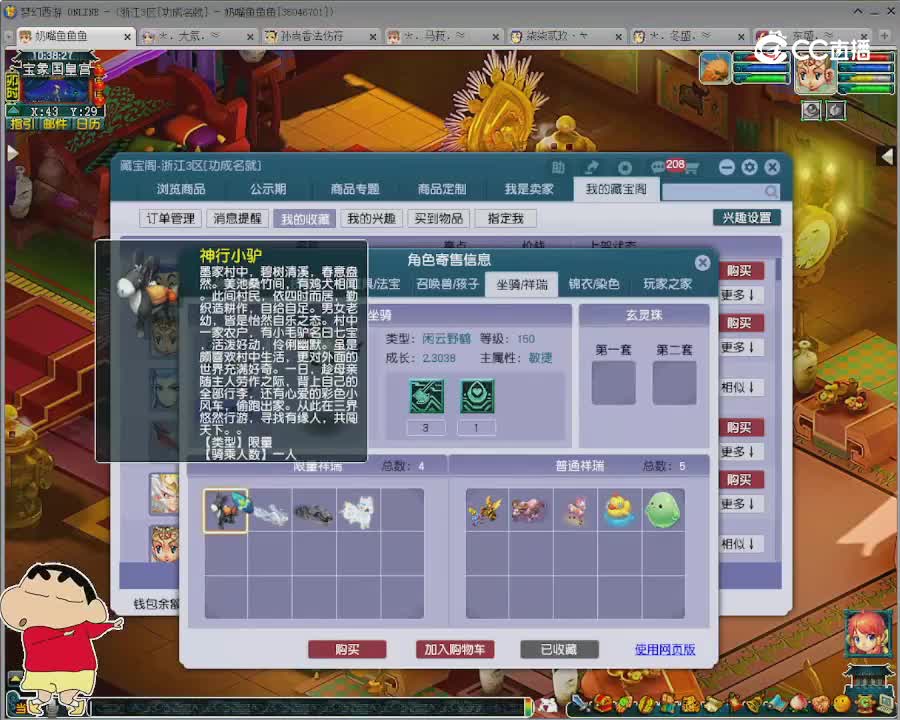900x720 pixels.
Task: Open the sword attack icon in bottom toolbar
Action: [579, 704]
